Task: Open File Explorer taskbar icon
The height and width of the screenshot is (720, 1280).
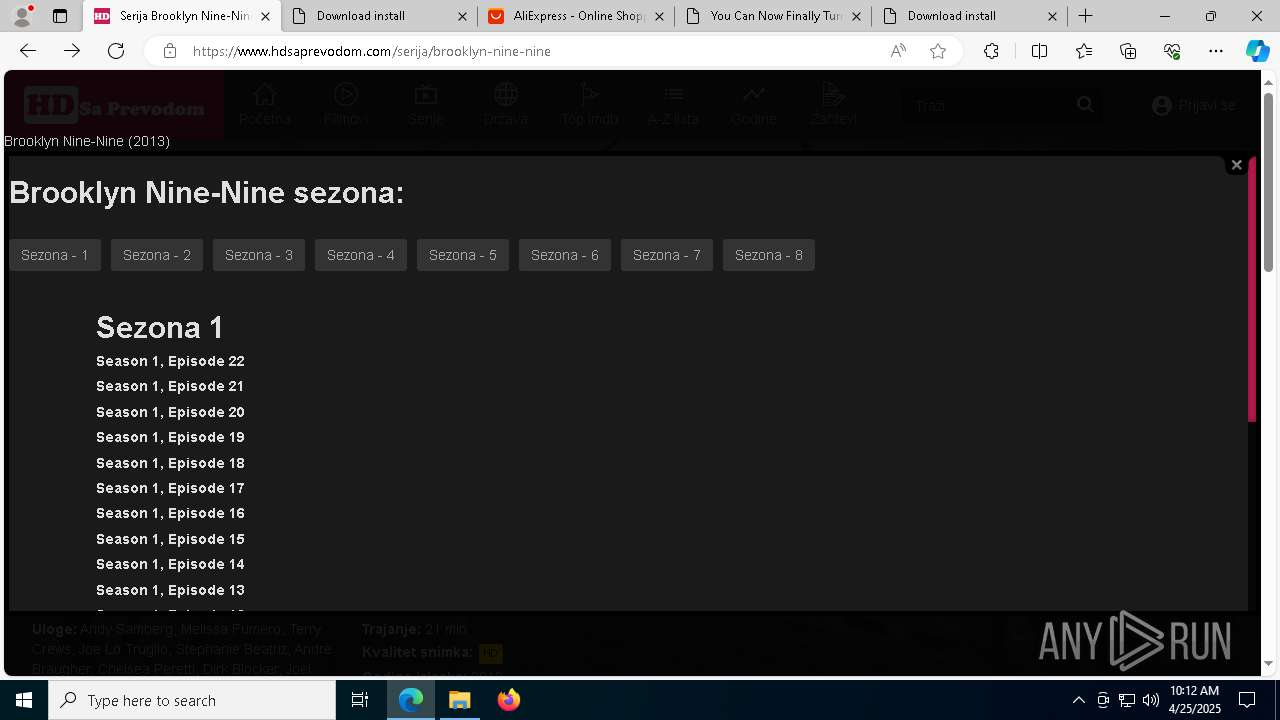Action: [x=460, y=700]
